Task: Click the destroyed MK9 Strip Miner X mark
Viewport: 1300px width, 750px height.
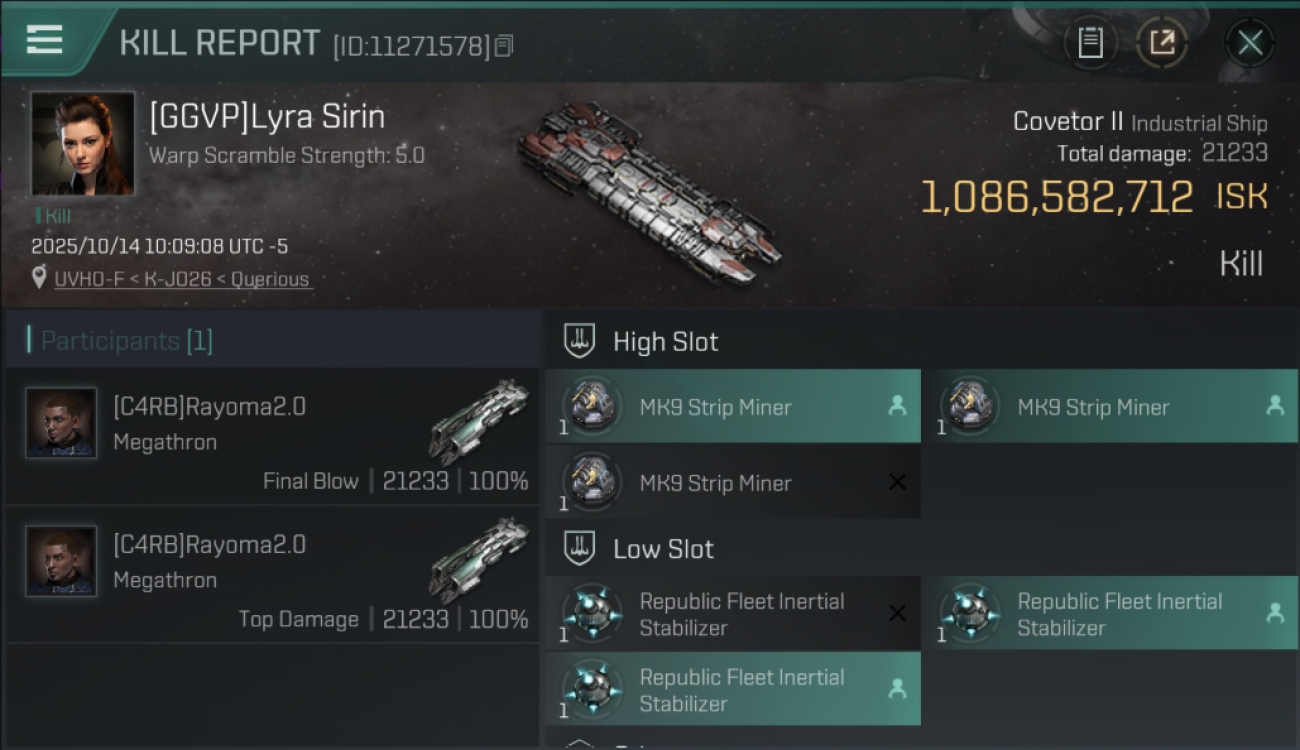Action: click(x=897, y=482)
